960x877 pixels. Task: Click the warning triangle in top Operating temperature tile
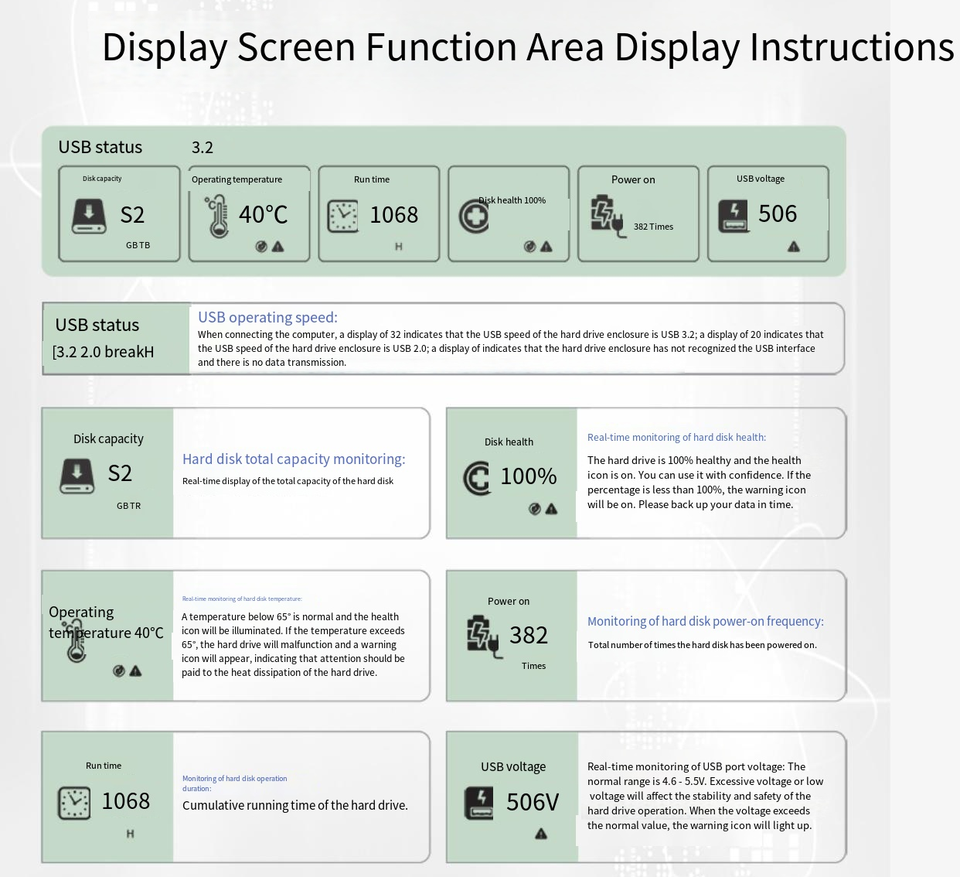pyautogui.click(x=278, y=247)
